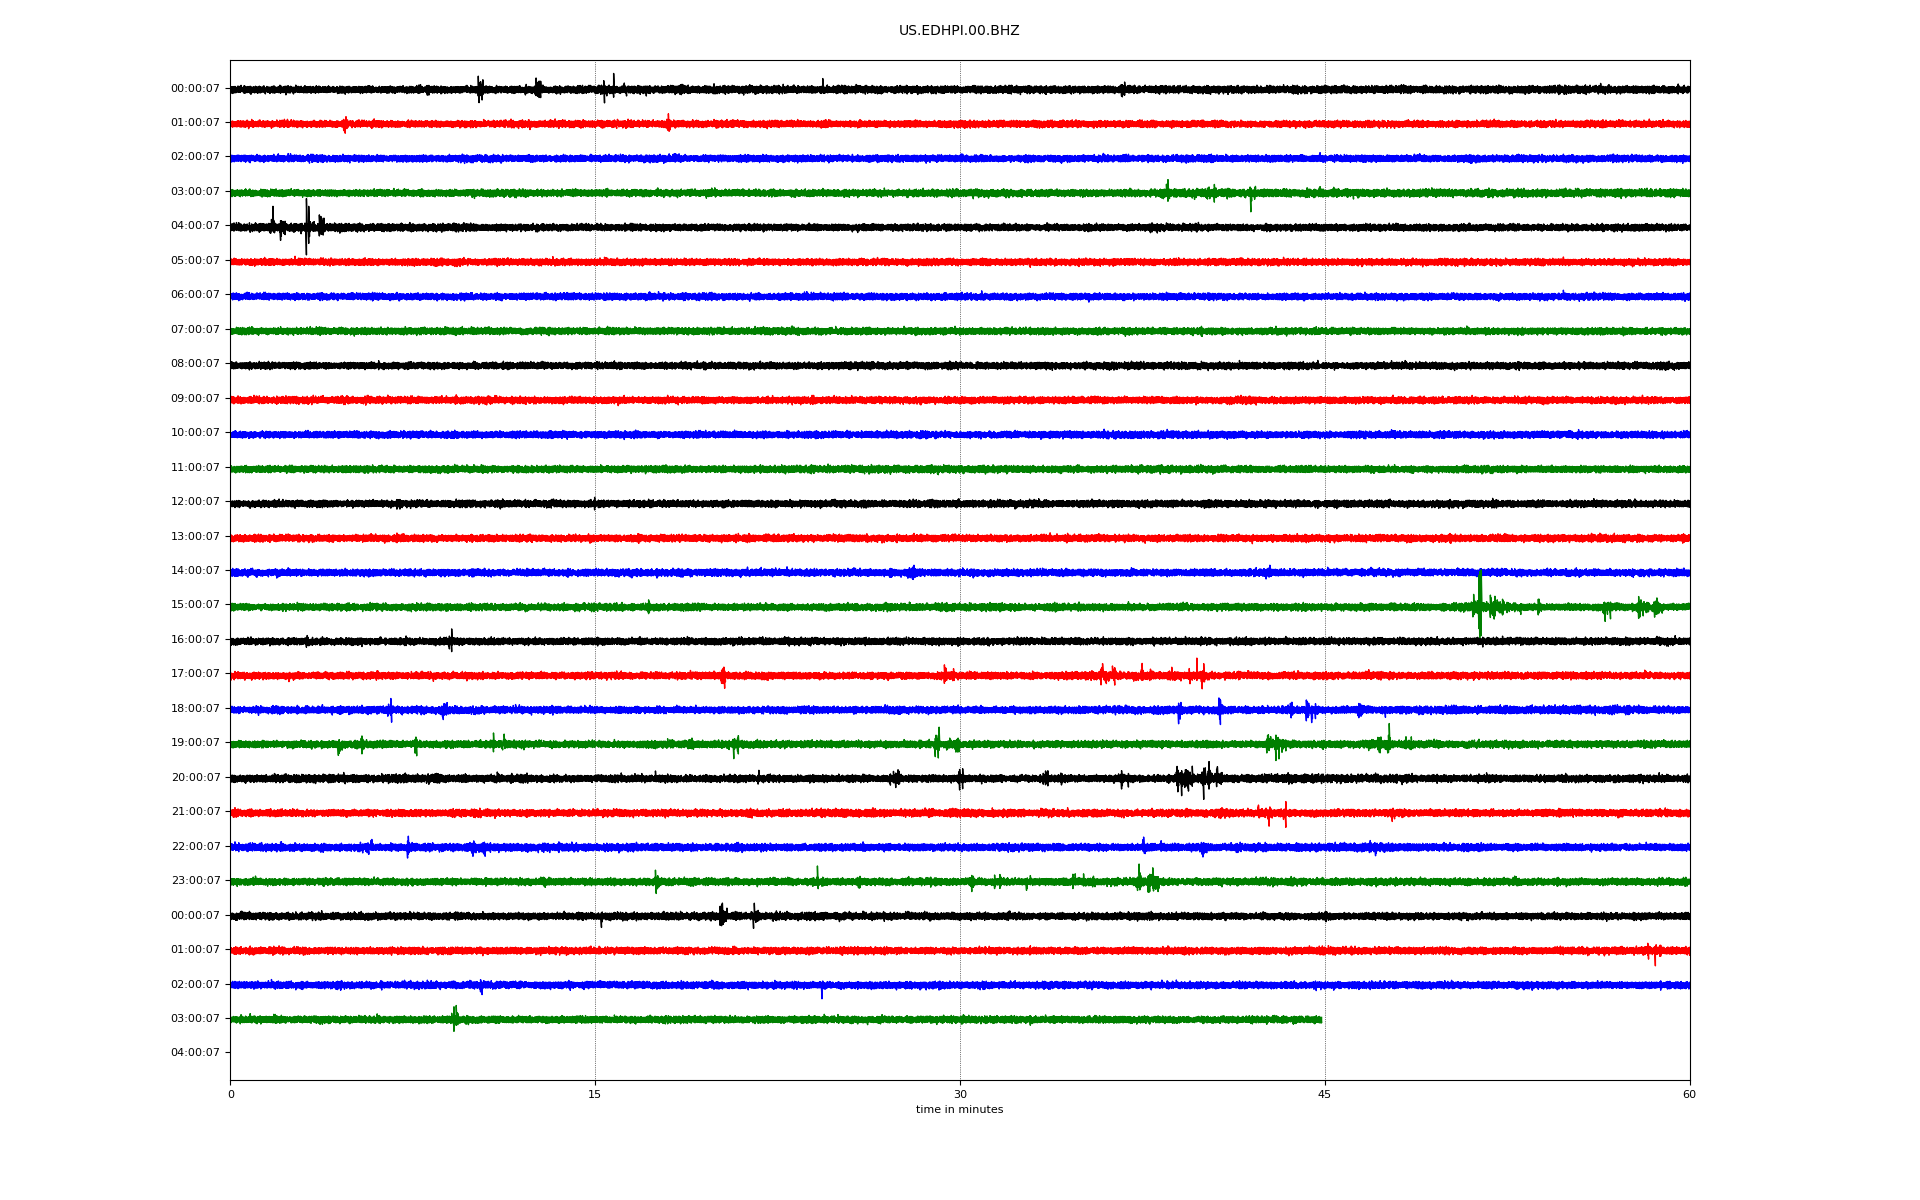Select the 20:00:07 row time label
The width and height of the screenshot is (1920, 1200).
click(195, 777)
